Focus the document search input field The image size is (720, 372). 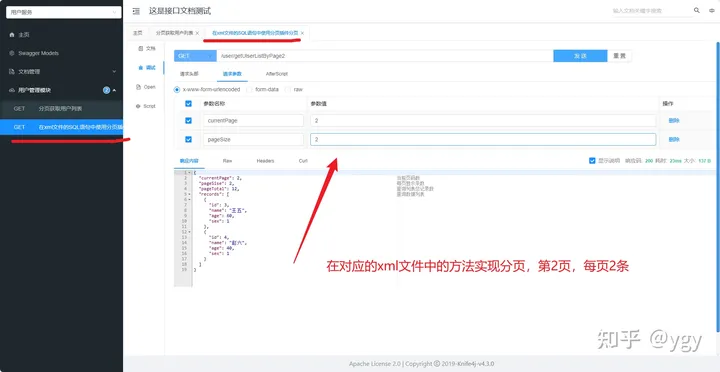(652, 11)
